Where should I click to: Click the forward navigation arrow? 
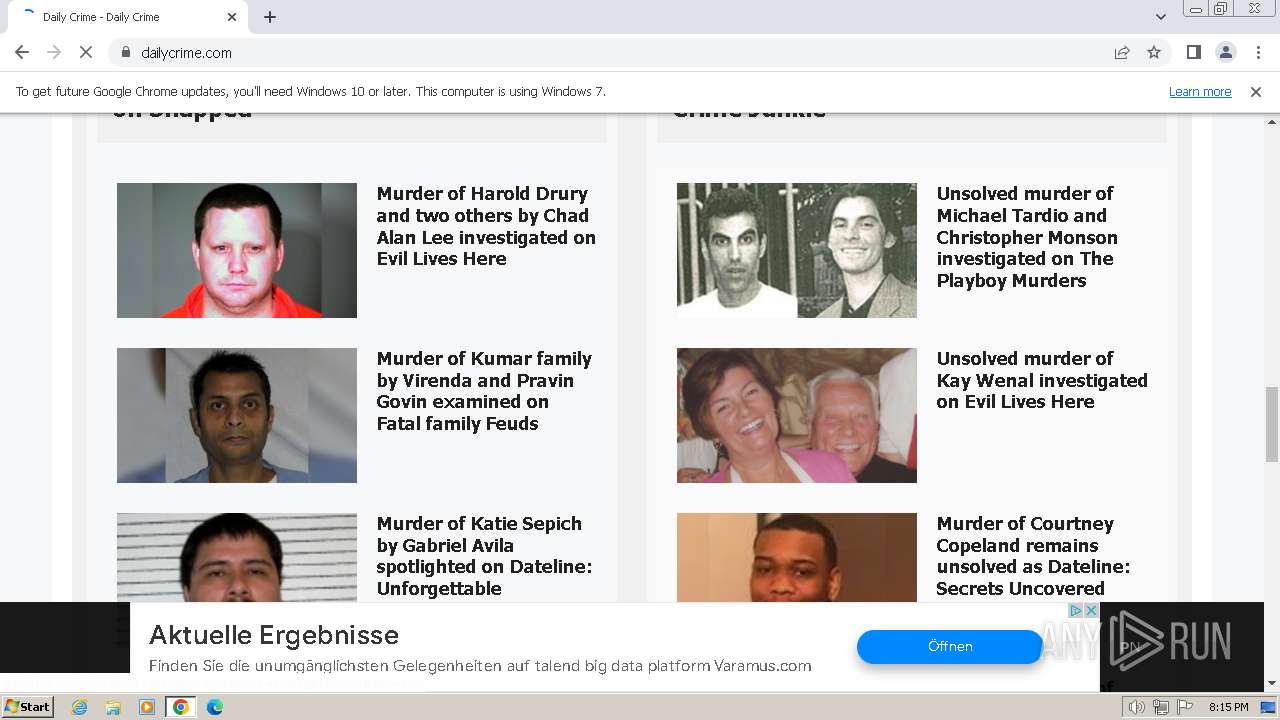[54, 52]
